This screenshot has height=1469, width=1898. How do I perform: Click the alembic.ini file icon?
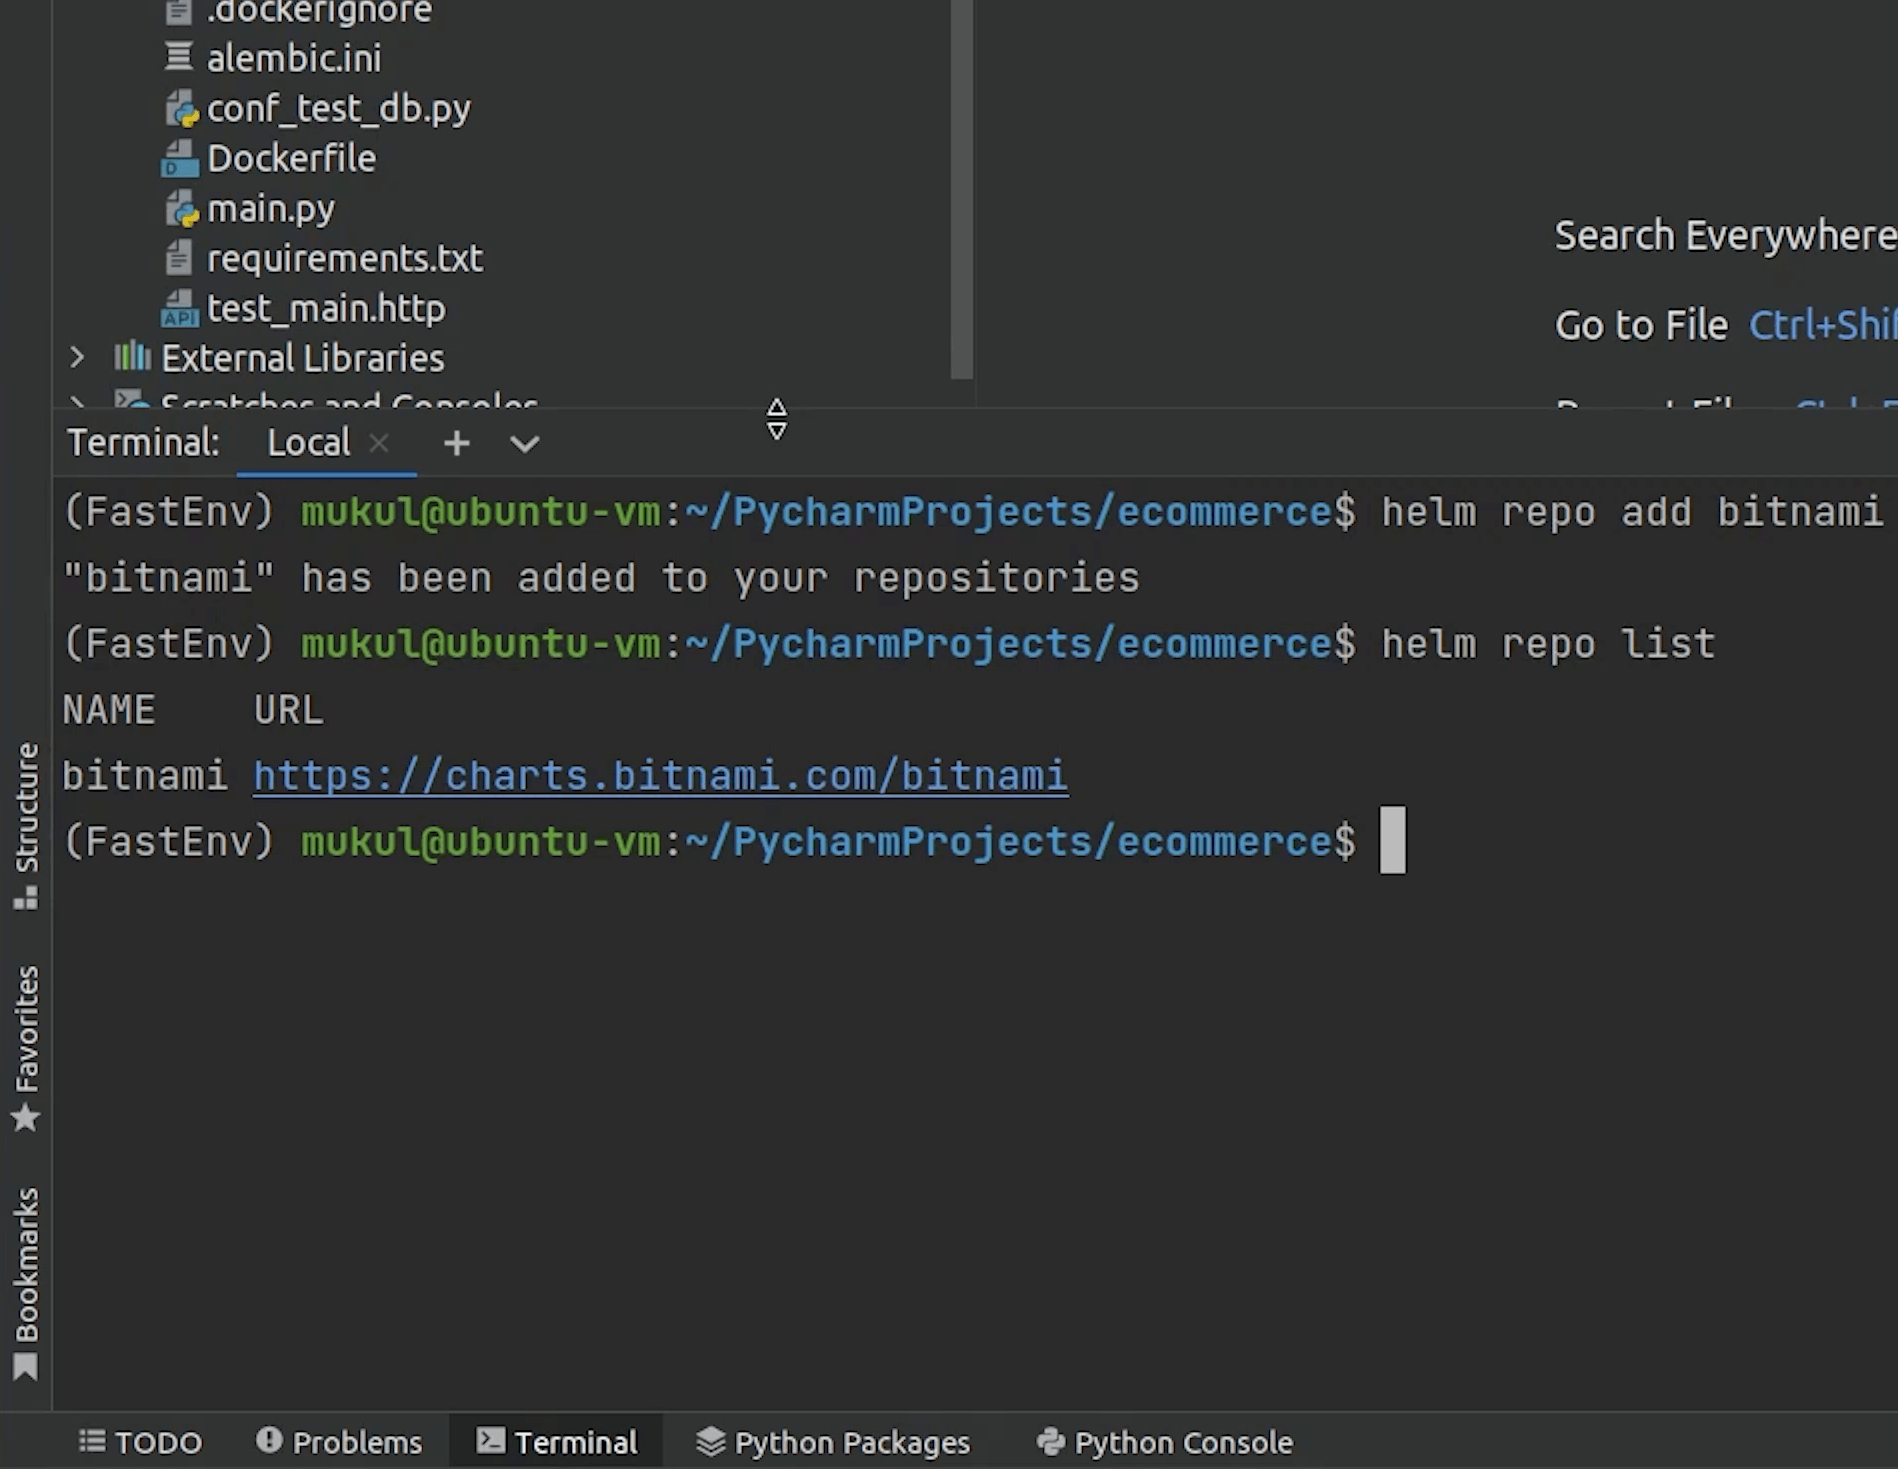click(x=178, y=57)
